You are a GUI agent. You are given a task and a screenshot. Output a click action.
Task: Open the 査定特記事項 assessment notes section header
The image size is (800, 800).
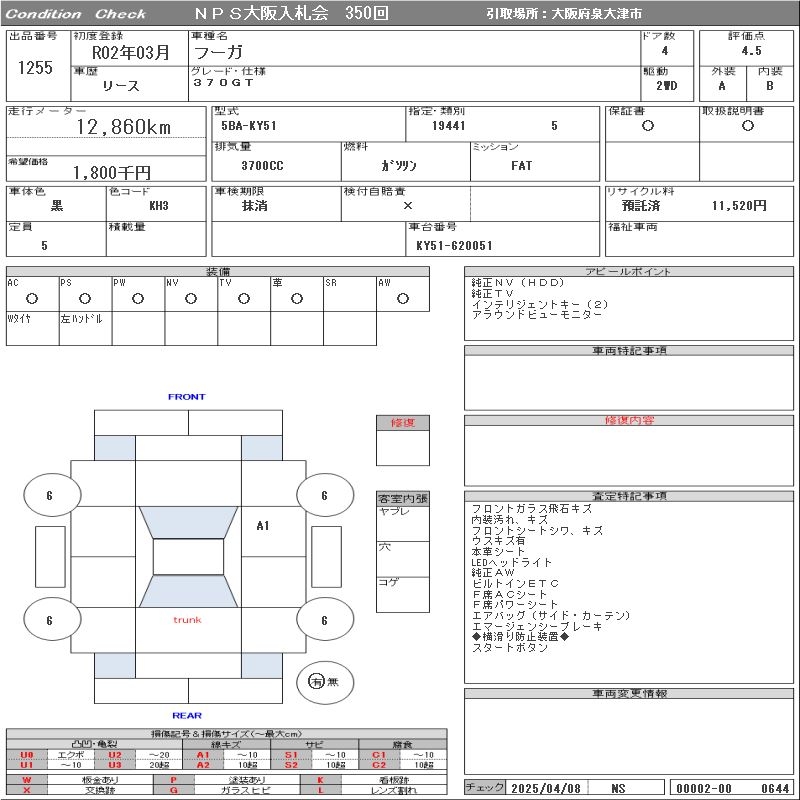[630, 496]
